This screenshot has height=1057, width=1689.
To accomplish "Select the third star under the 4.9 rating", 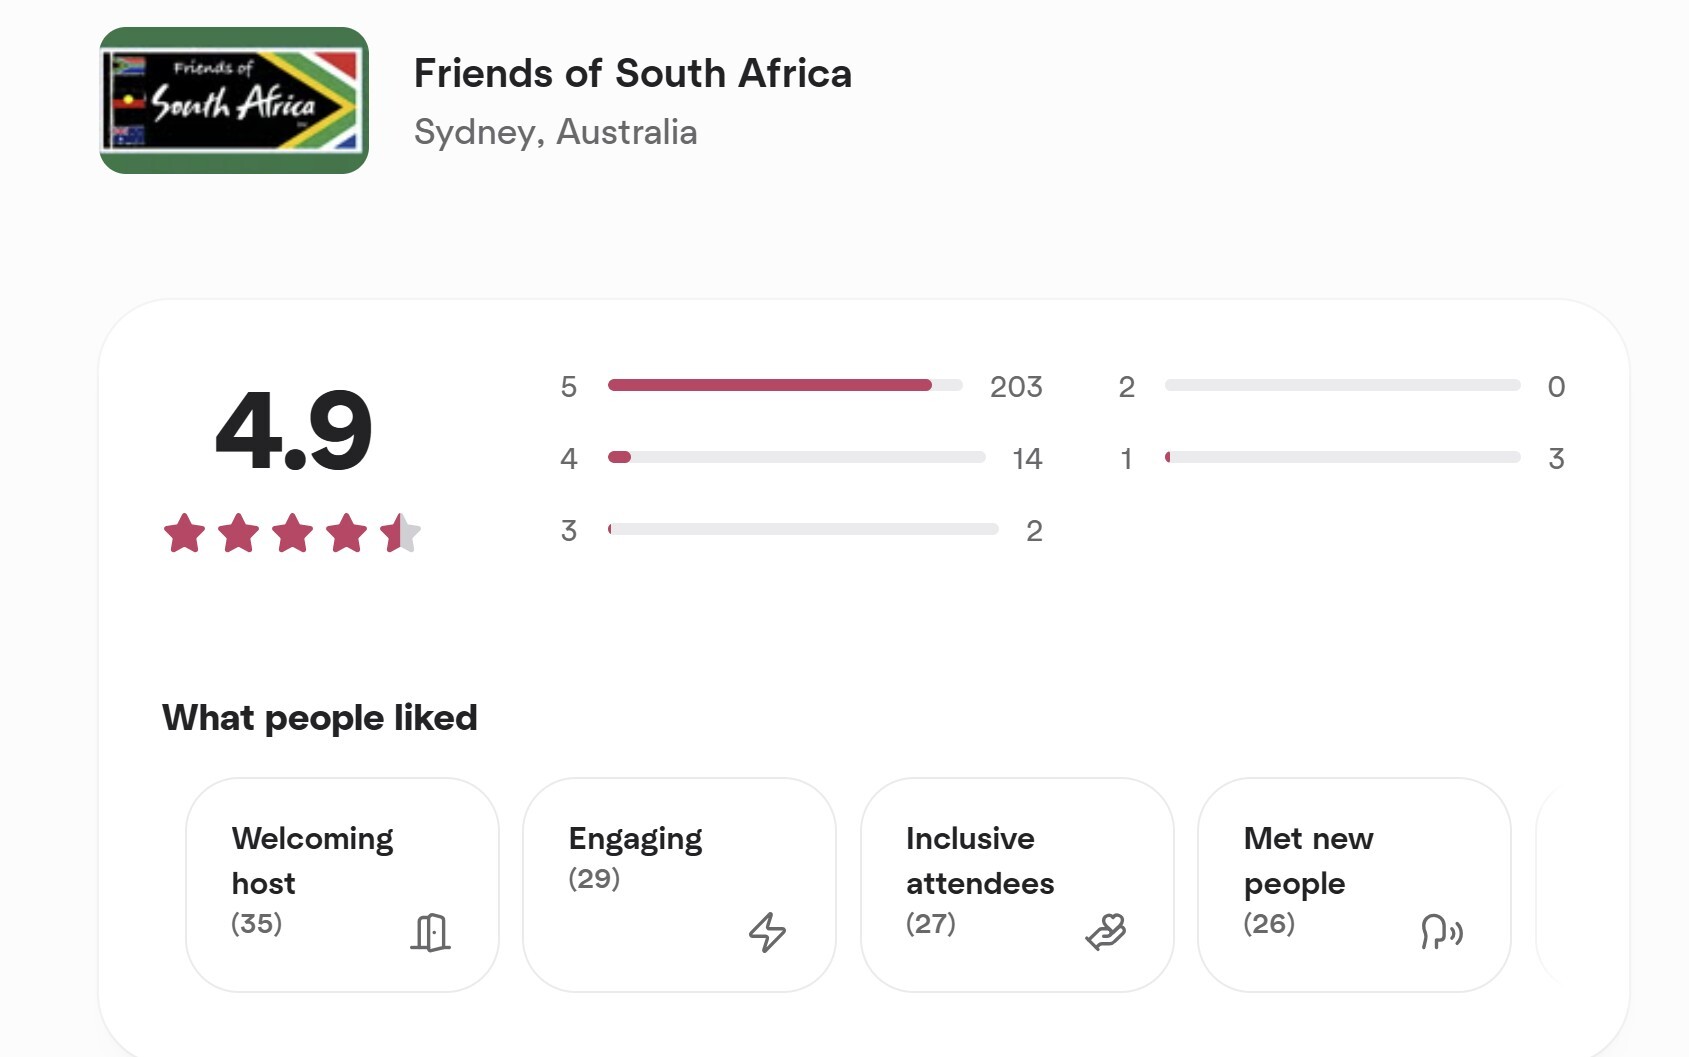I will (x=292, y=533).
